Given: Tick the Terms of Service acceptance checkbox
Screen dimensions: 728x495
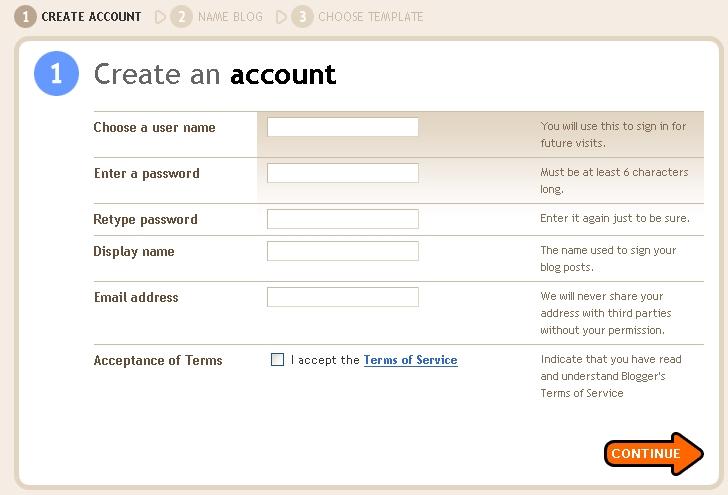Looking at the screenshot, I should [277, 359].
